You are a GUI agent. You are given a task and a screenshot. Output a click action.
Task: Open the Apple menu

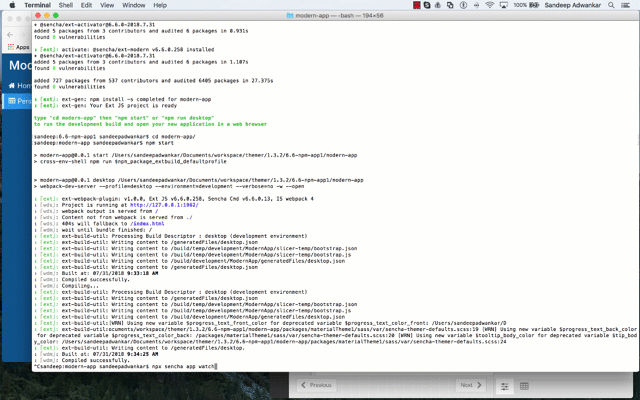coord(12,5)
